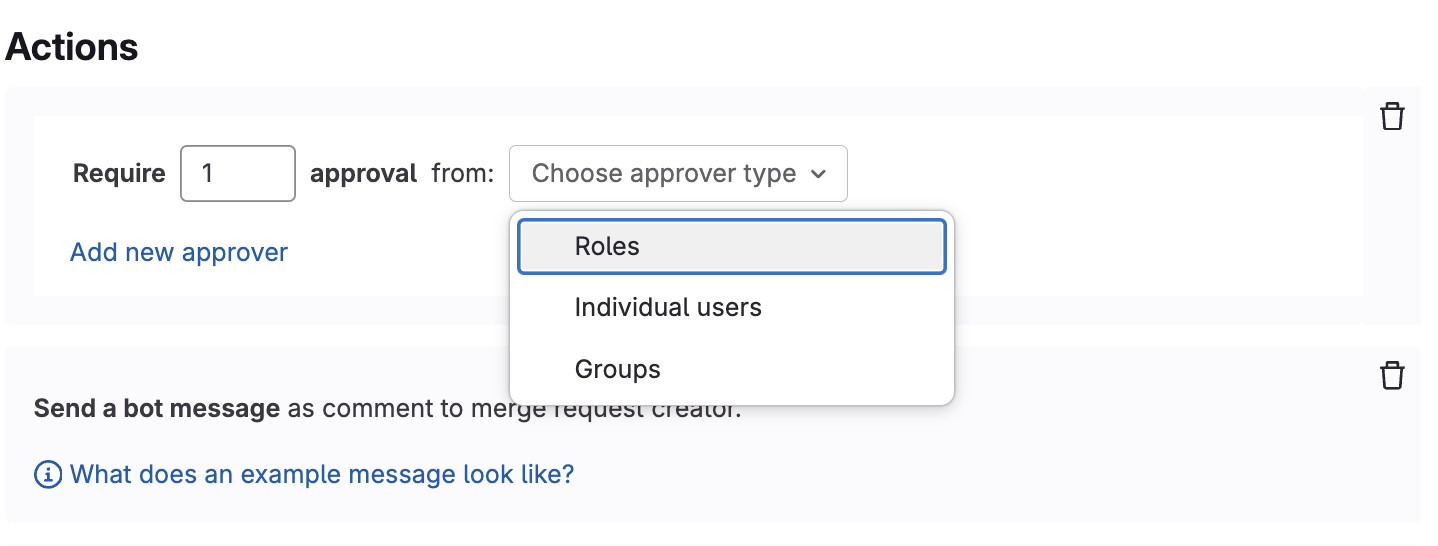The width and height of the screenshot is (1438, 546).
Task: Remove the bot message action
Action: click(1392, 376)
